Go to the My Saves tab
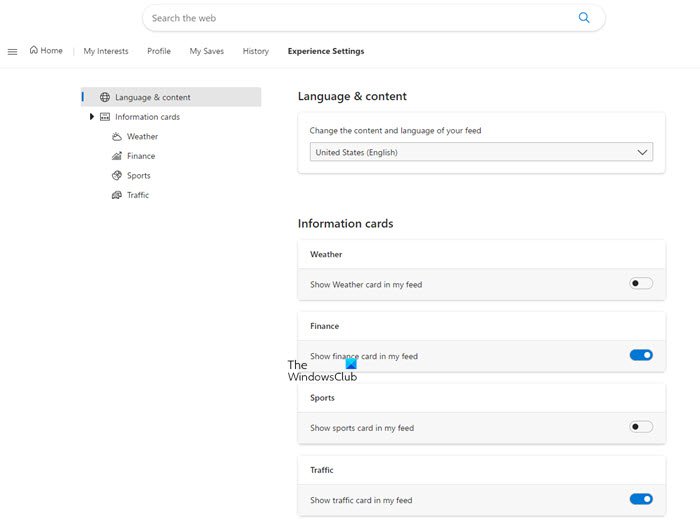The width and height of the screenshot is (700, 528). (x=207, y=51)
